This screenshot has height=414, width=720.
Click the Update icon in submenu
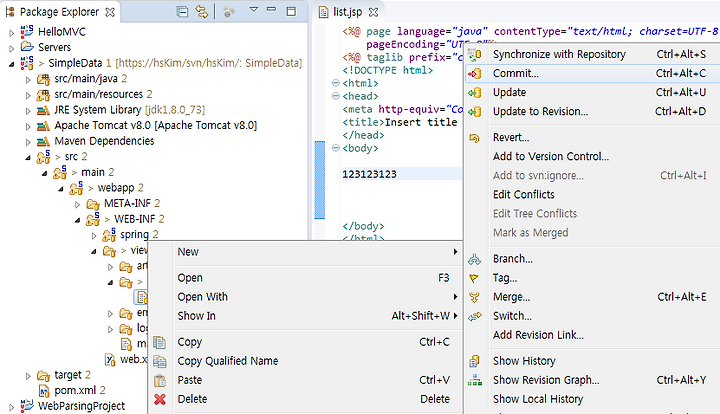[475, 93]
